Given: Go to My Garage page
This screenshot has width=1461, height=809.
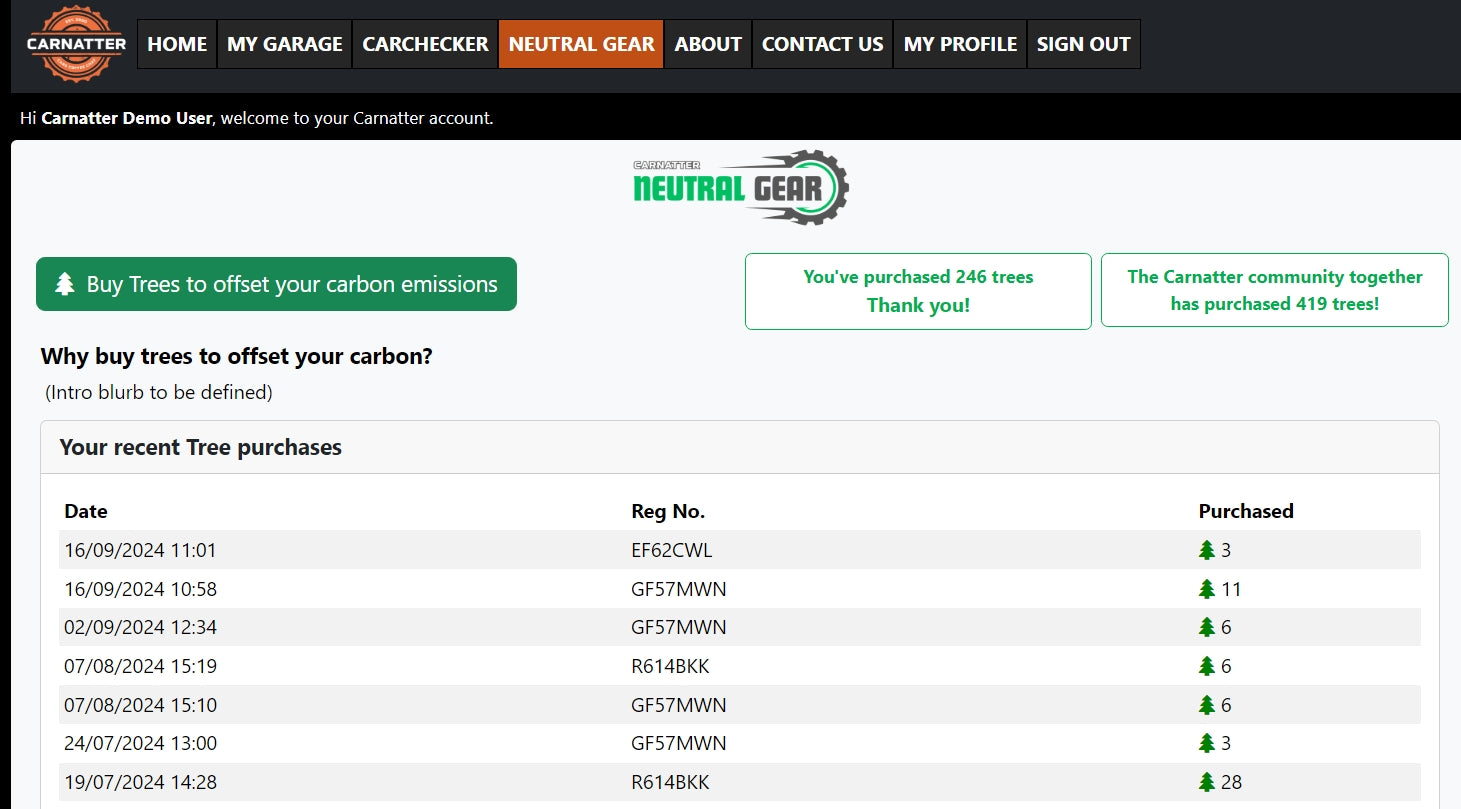Looking at the screenshot, I should click(x=284, y=45).
